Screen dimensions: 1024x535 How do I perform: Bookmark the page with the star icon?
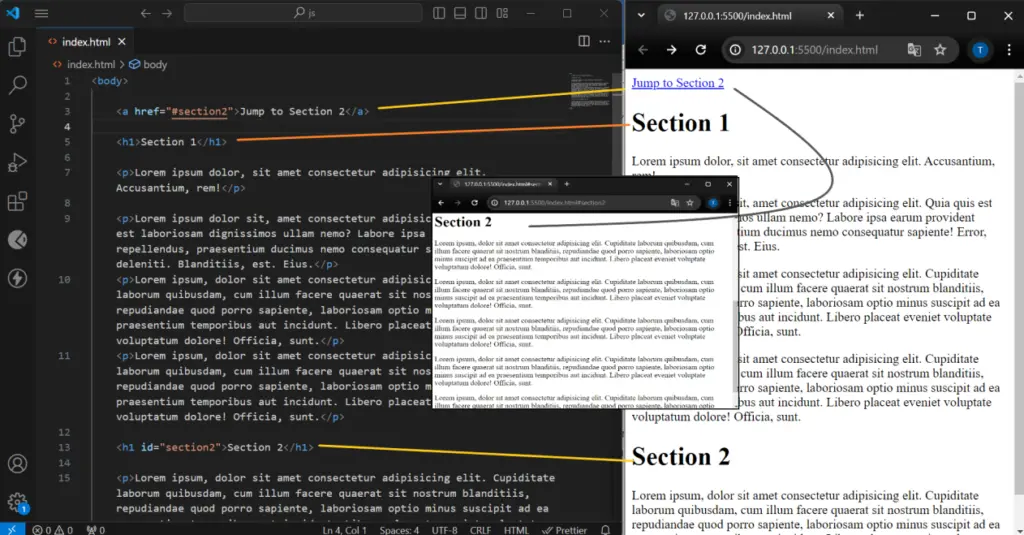click(940, 50)
